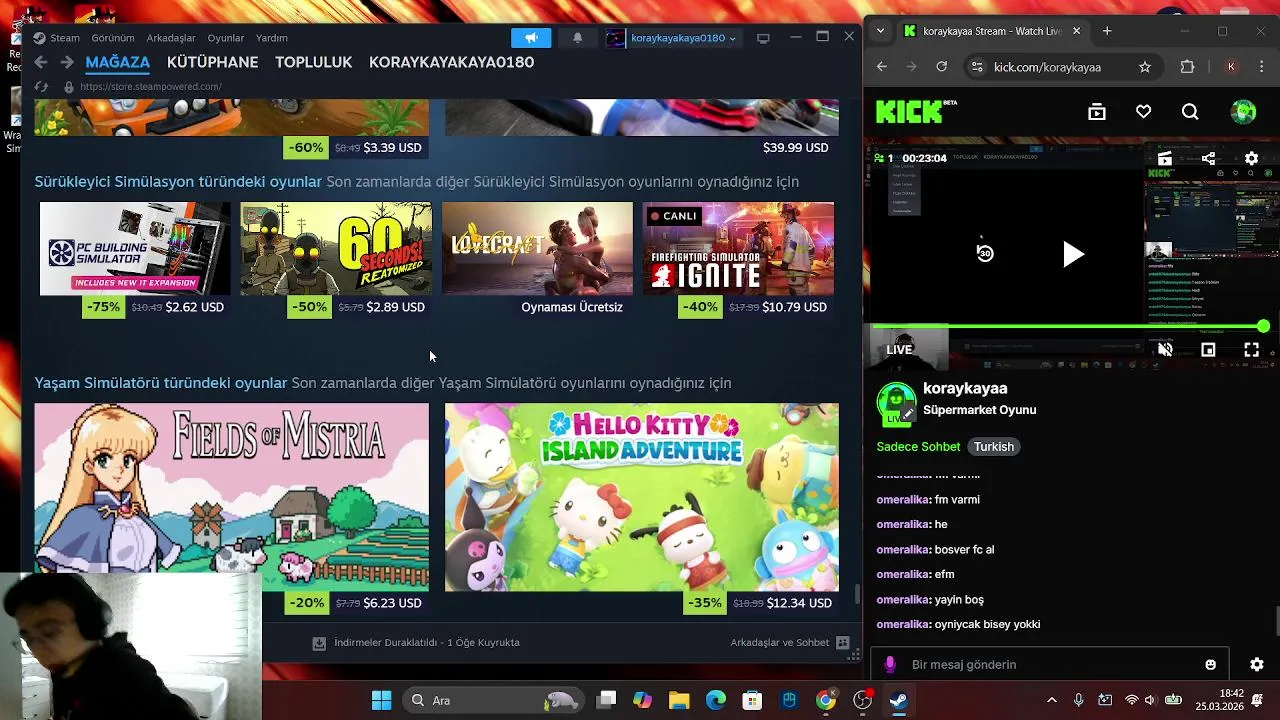Open File Explorer from the taskbar

(679, 700)
